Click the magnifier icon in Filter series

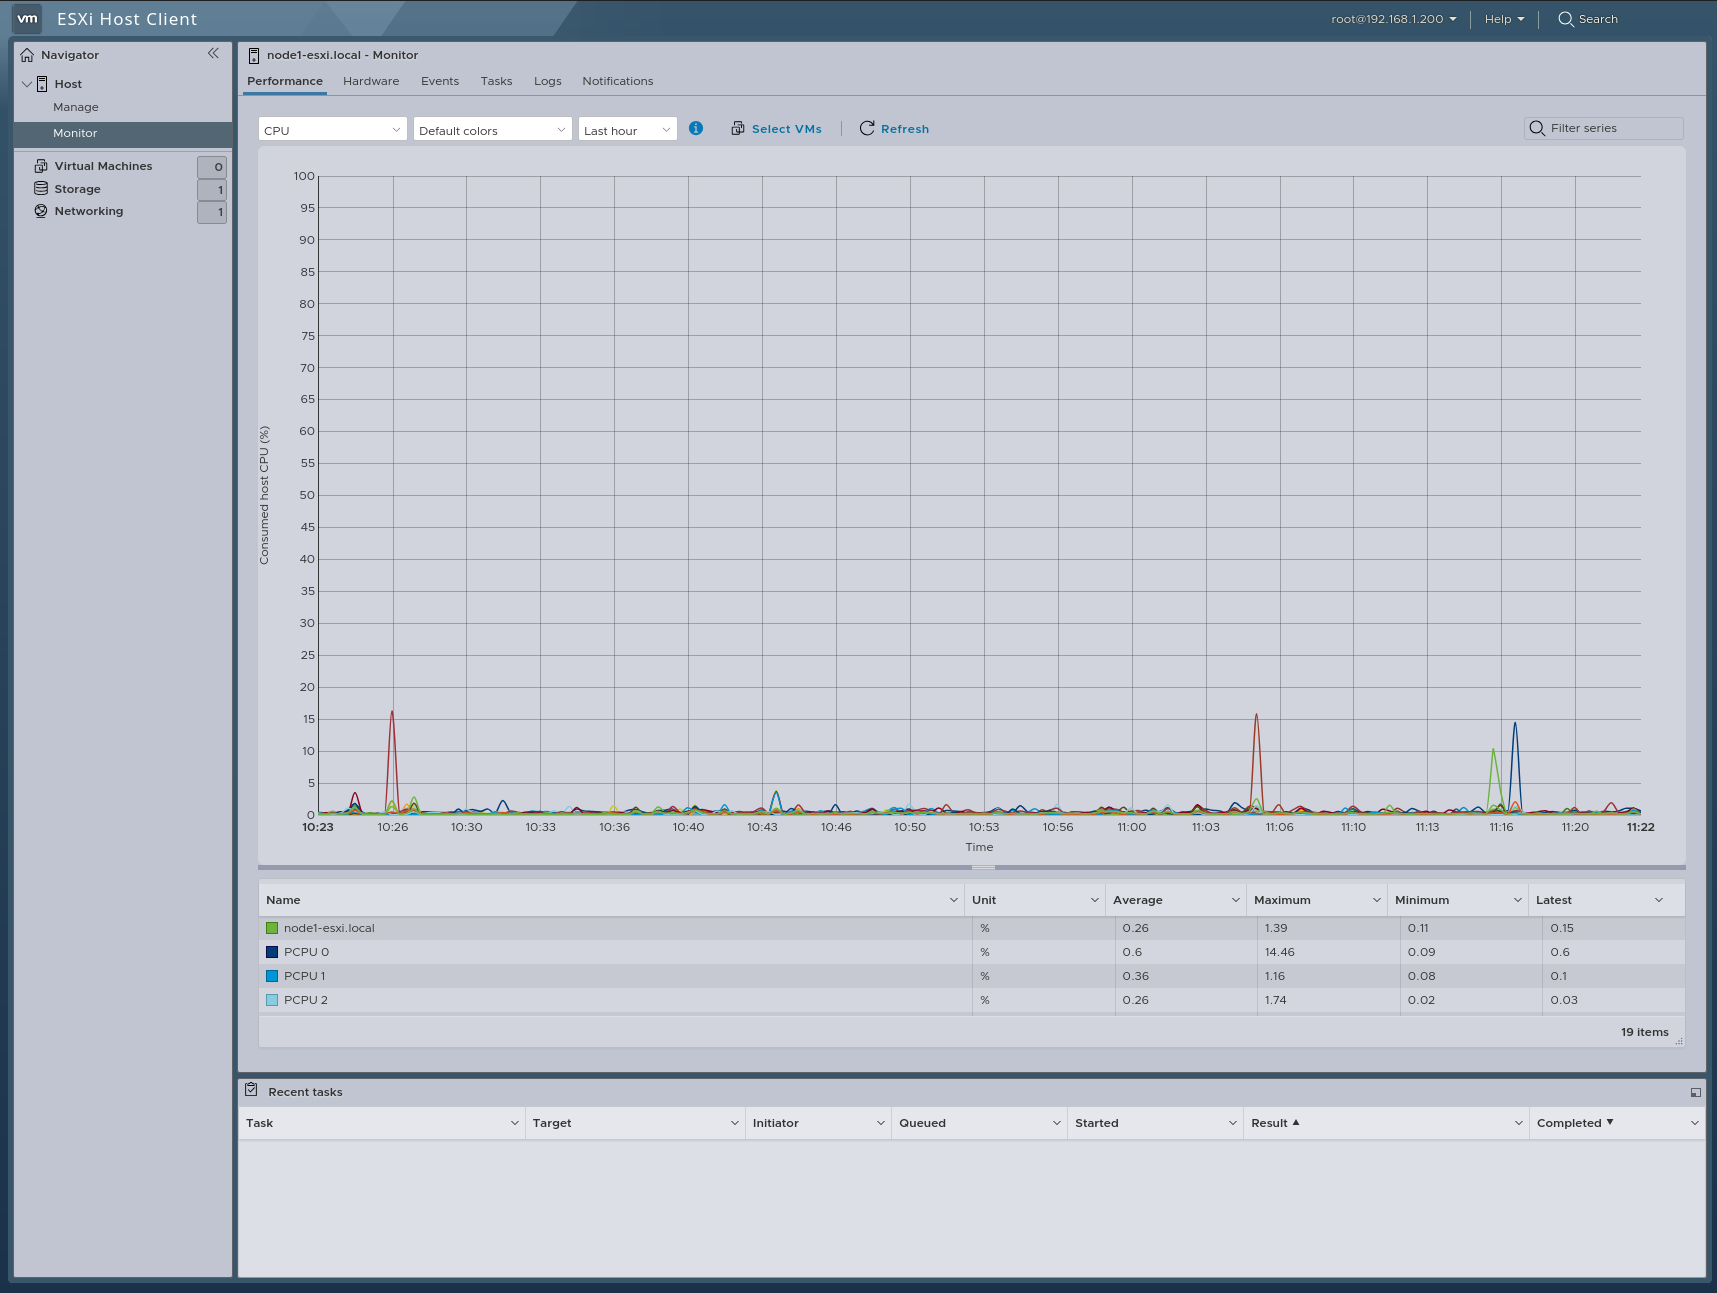(x=1537, y=128)
